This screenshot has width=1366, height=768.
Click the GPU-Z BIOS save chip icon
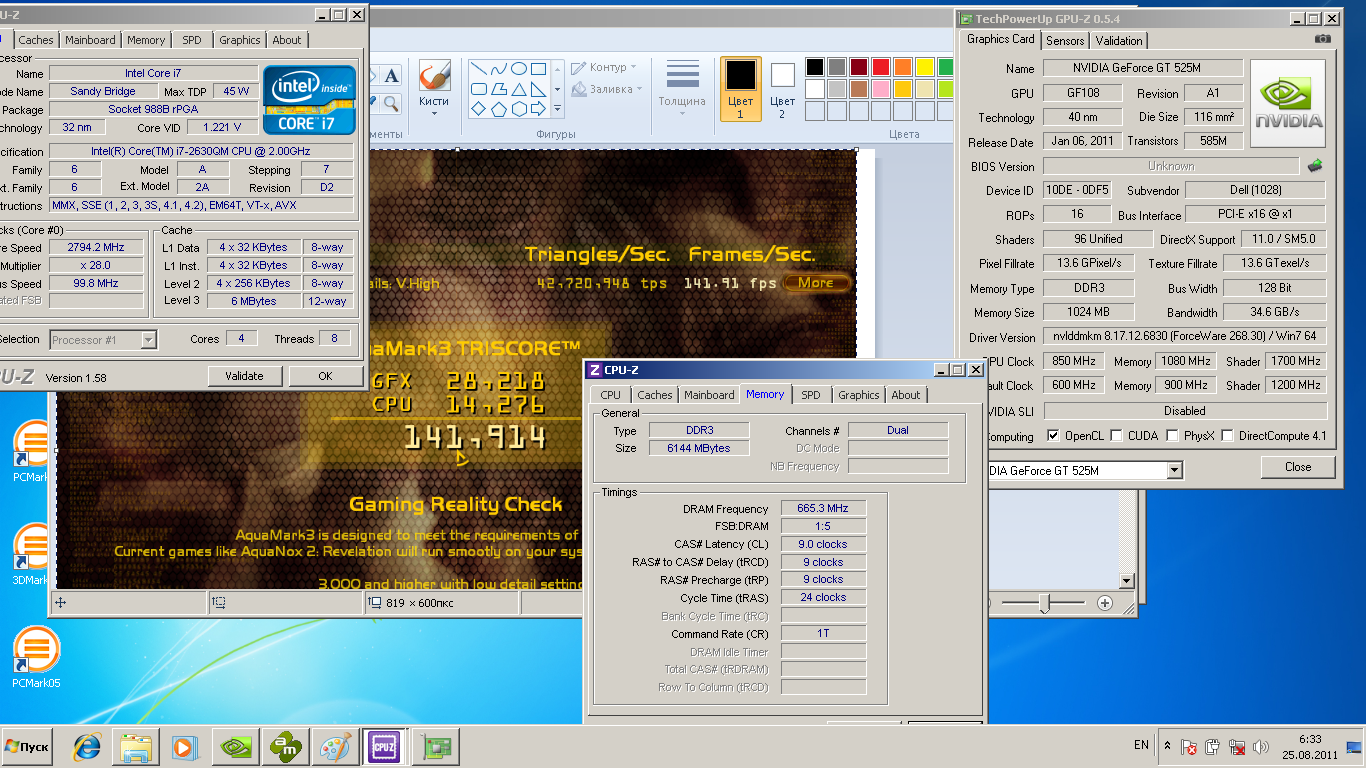(x=1315, y=166)
